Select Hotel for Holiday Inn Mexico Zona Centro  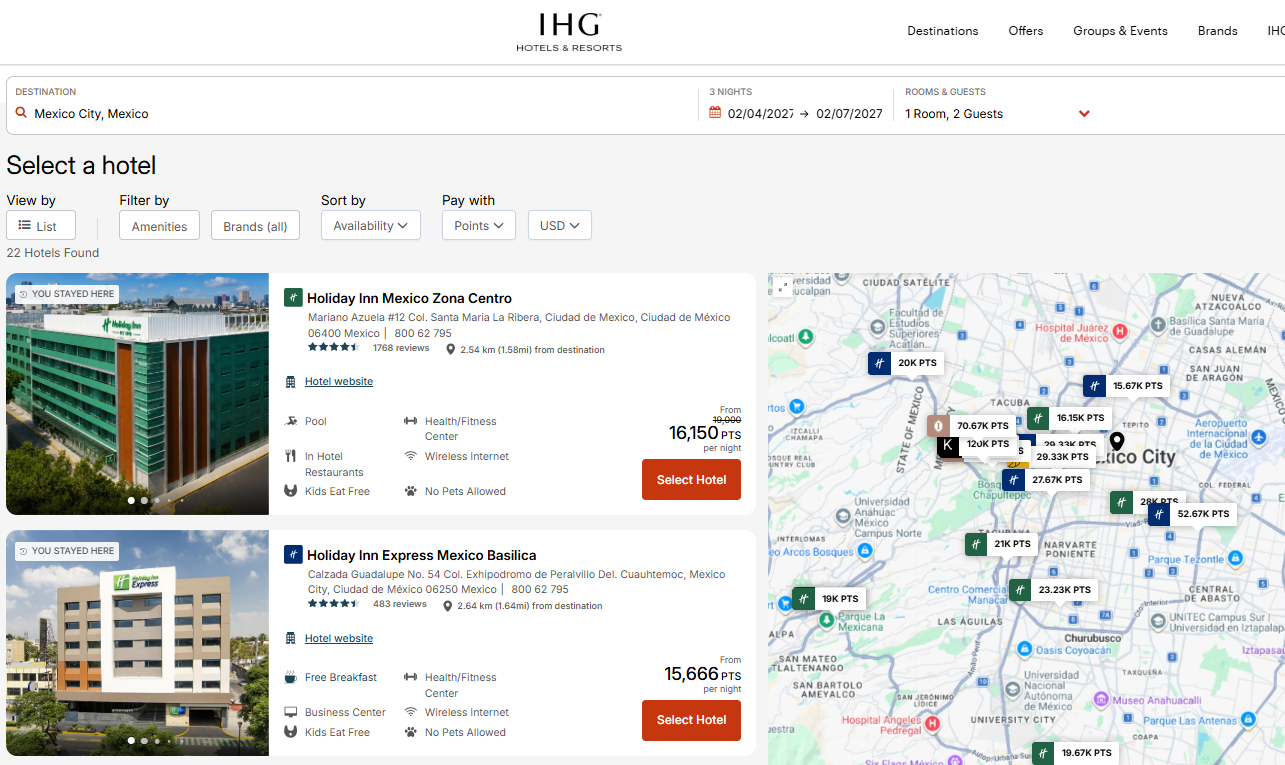pos(692,480)
